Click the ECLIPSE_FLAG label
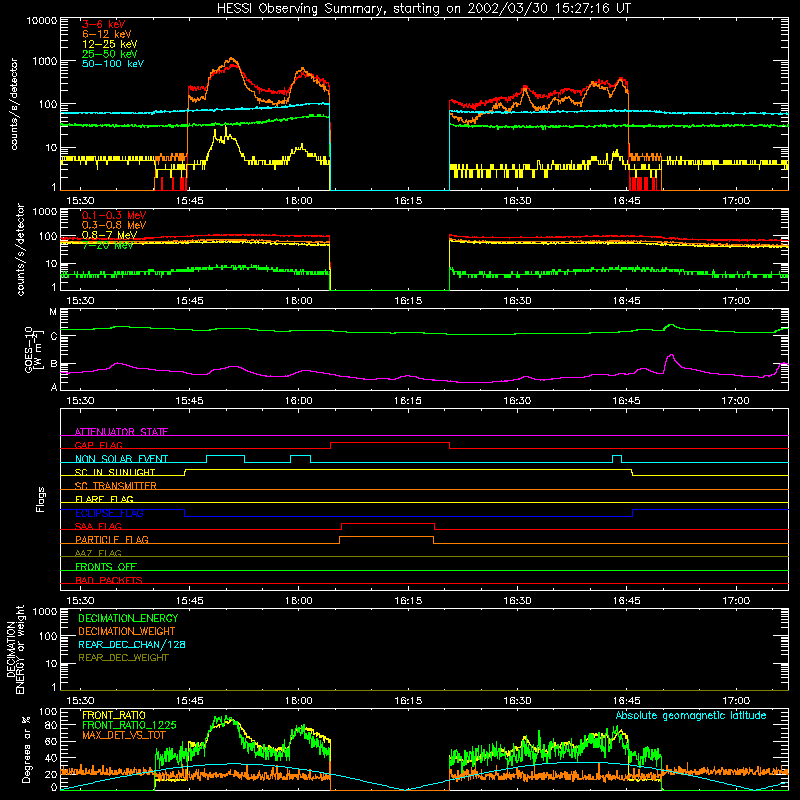This screenshot has width=800, height=800. coord(109,513)
